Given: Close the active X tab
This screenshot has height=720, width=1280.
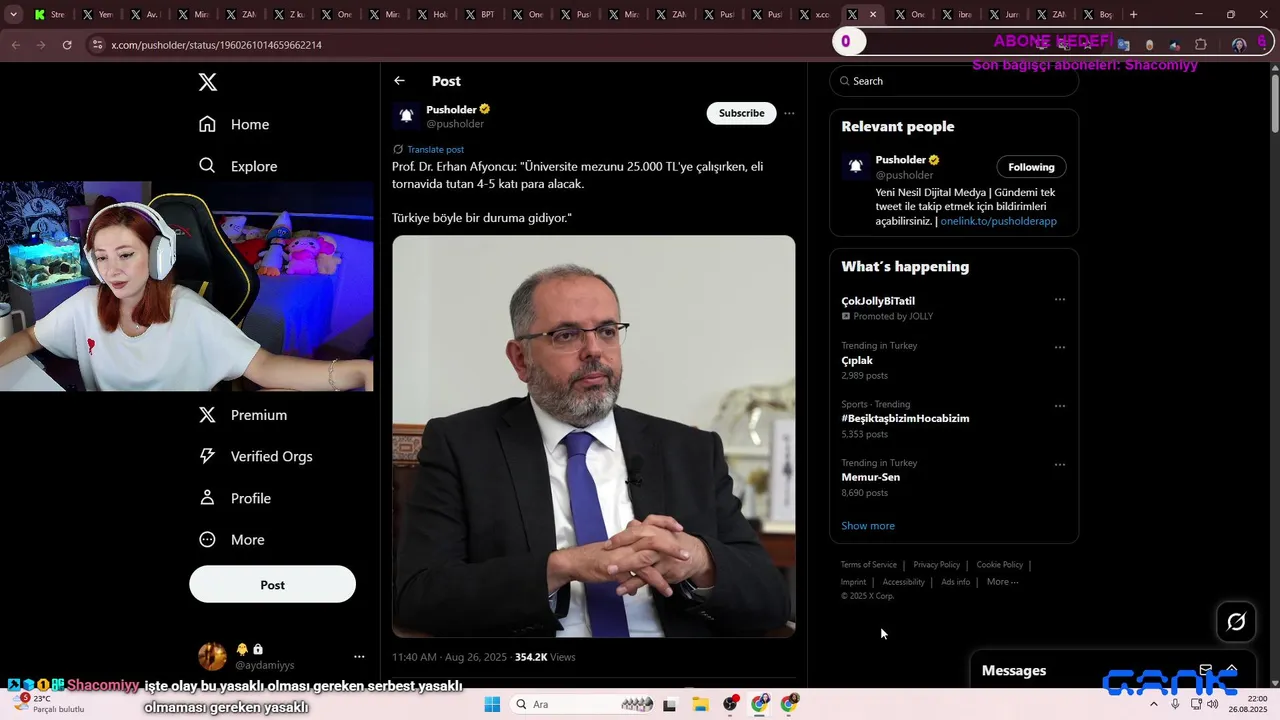Looking at the screenshot, I should 873,15.
